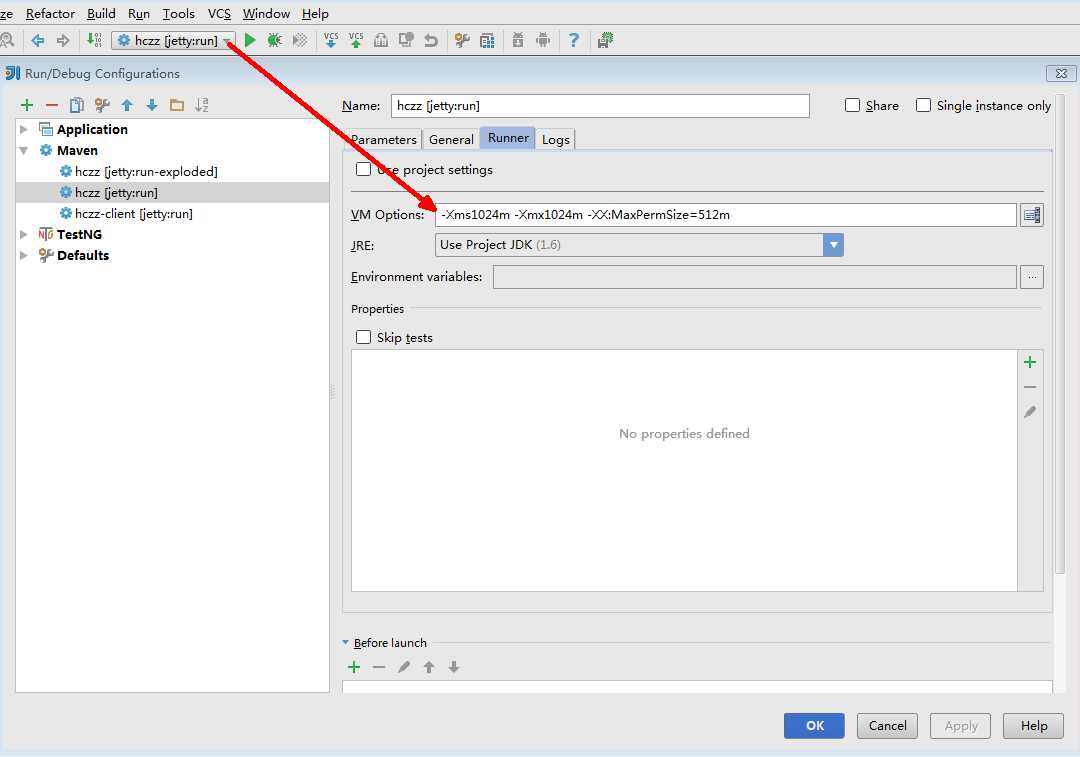Sort configurations alphabetically icon
Screen dimensions: 1080x757
(x=202, y=105)
